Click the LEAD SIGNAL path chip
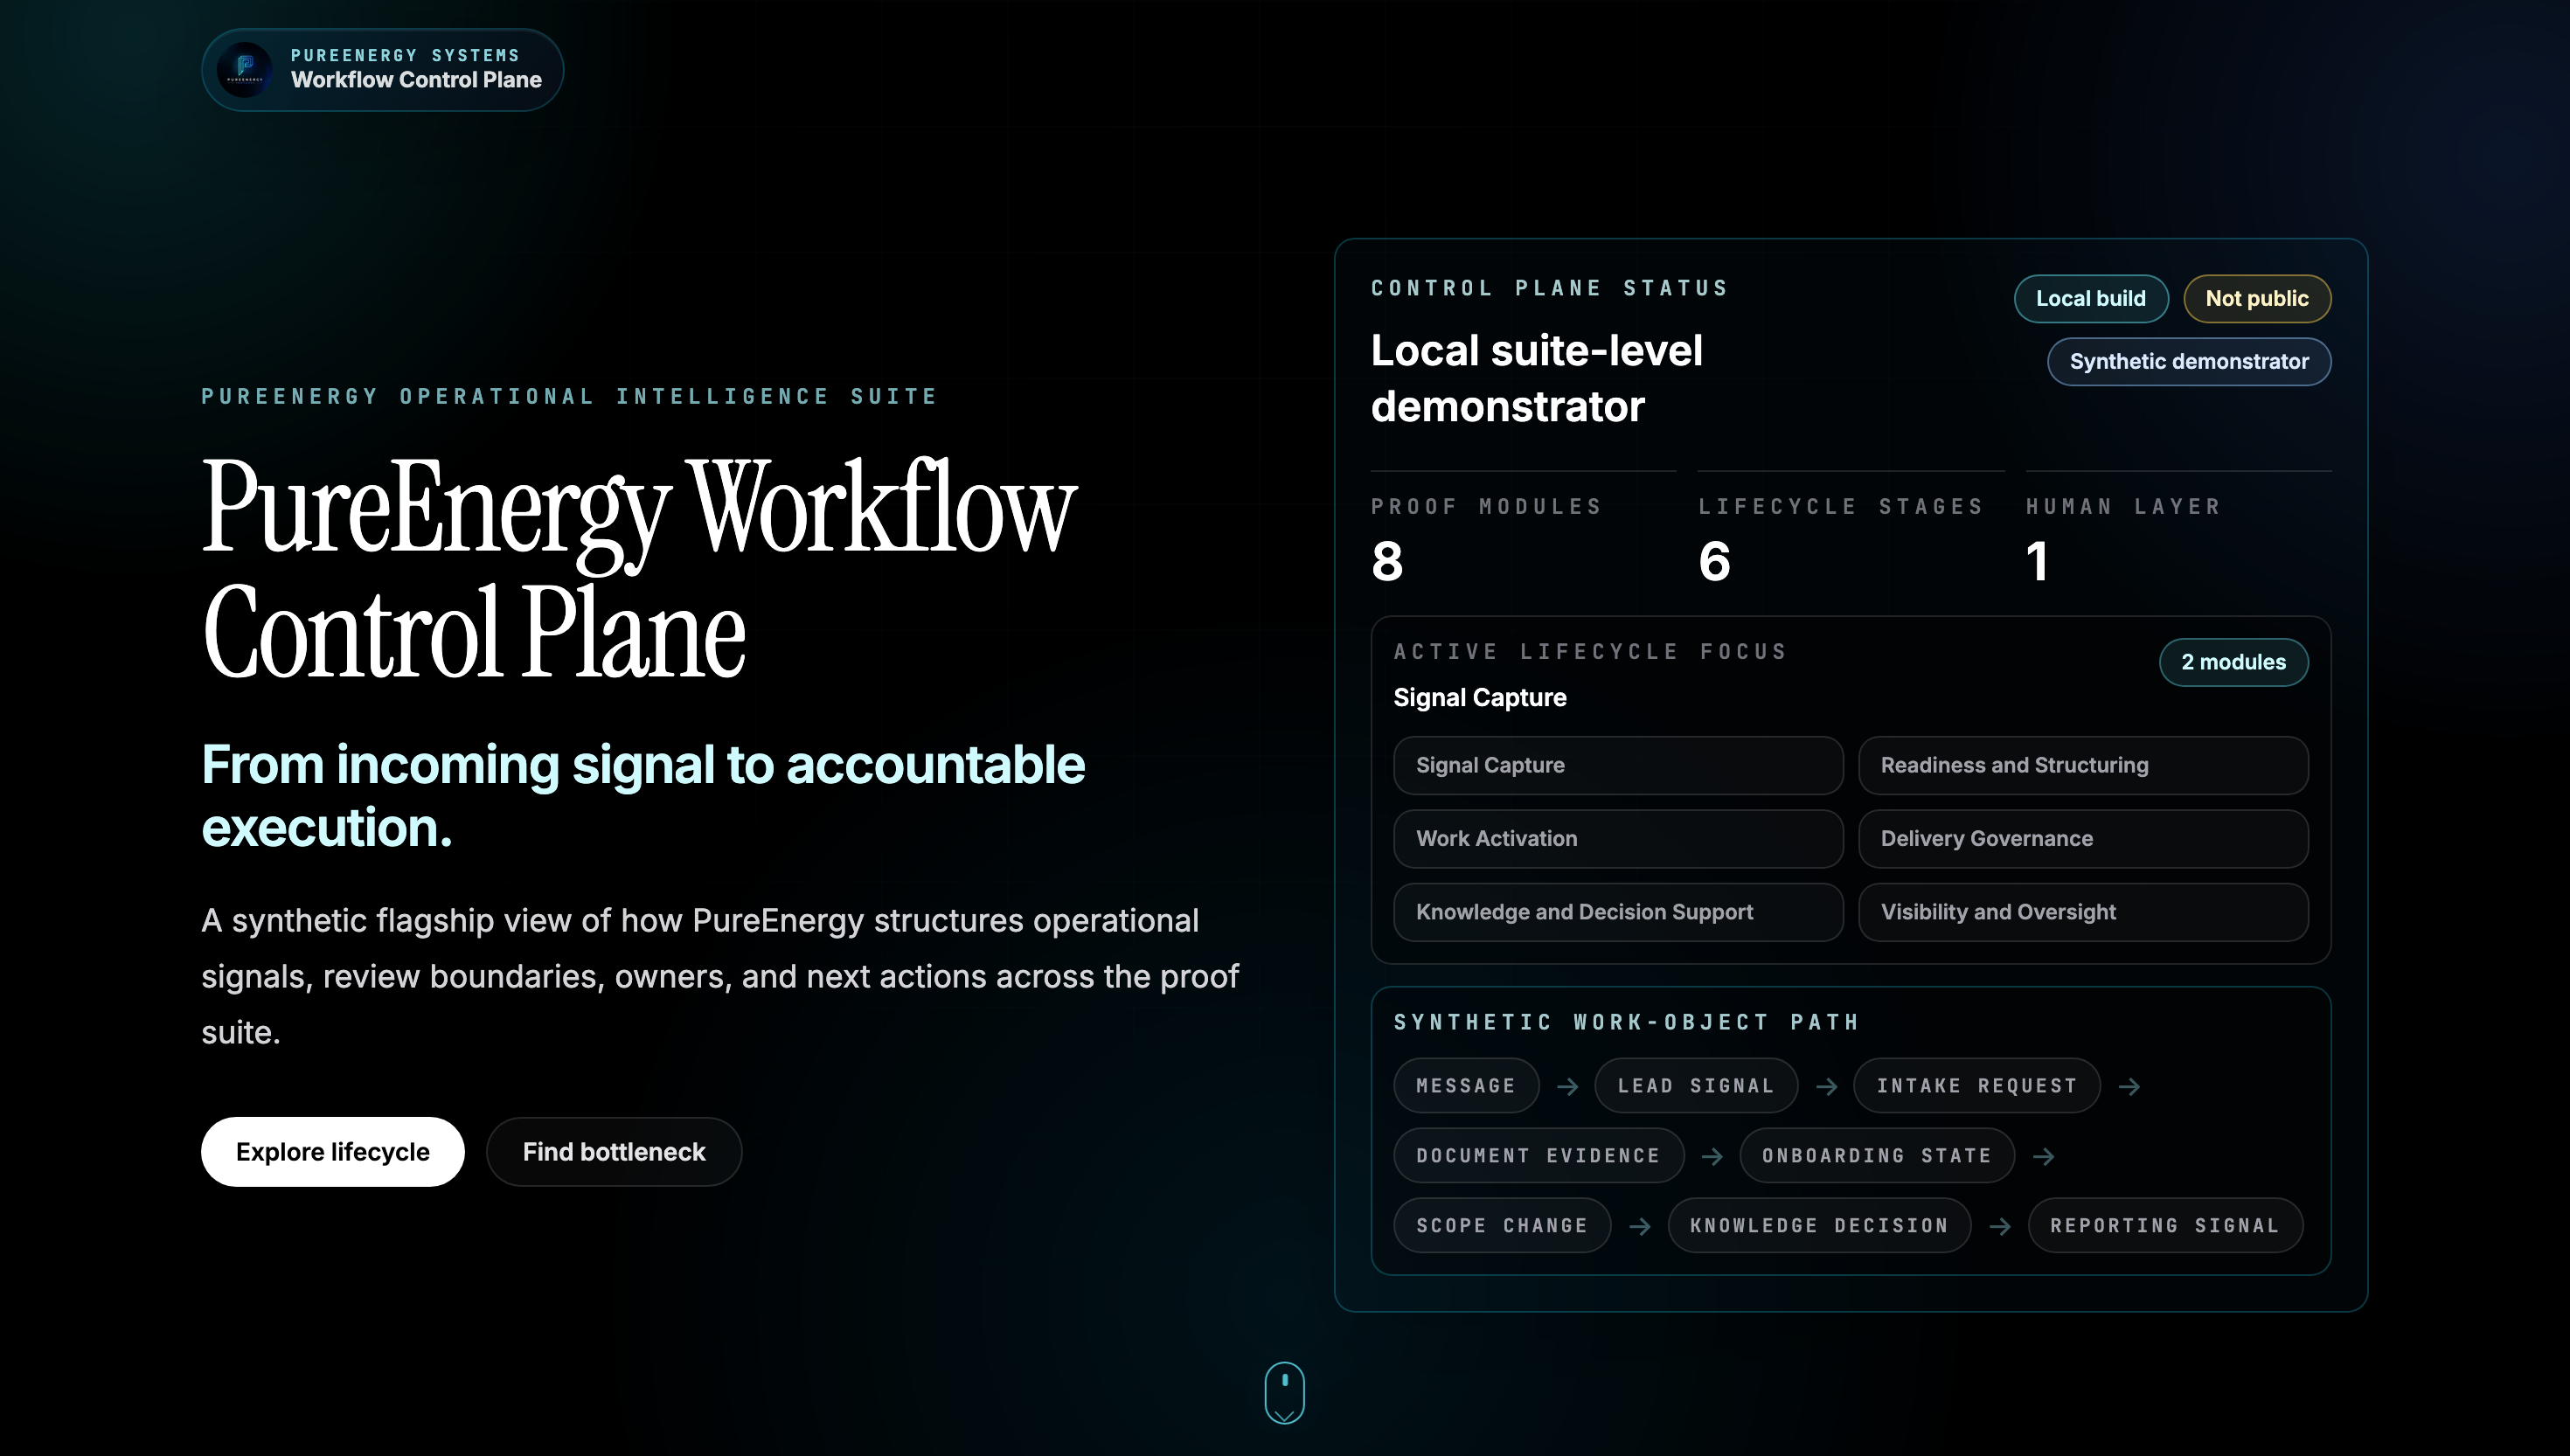 coord(1696,1085)
